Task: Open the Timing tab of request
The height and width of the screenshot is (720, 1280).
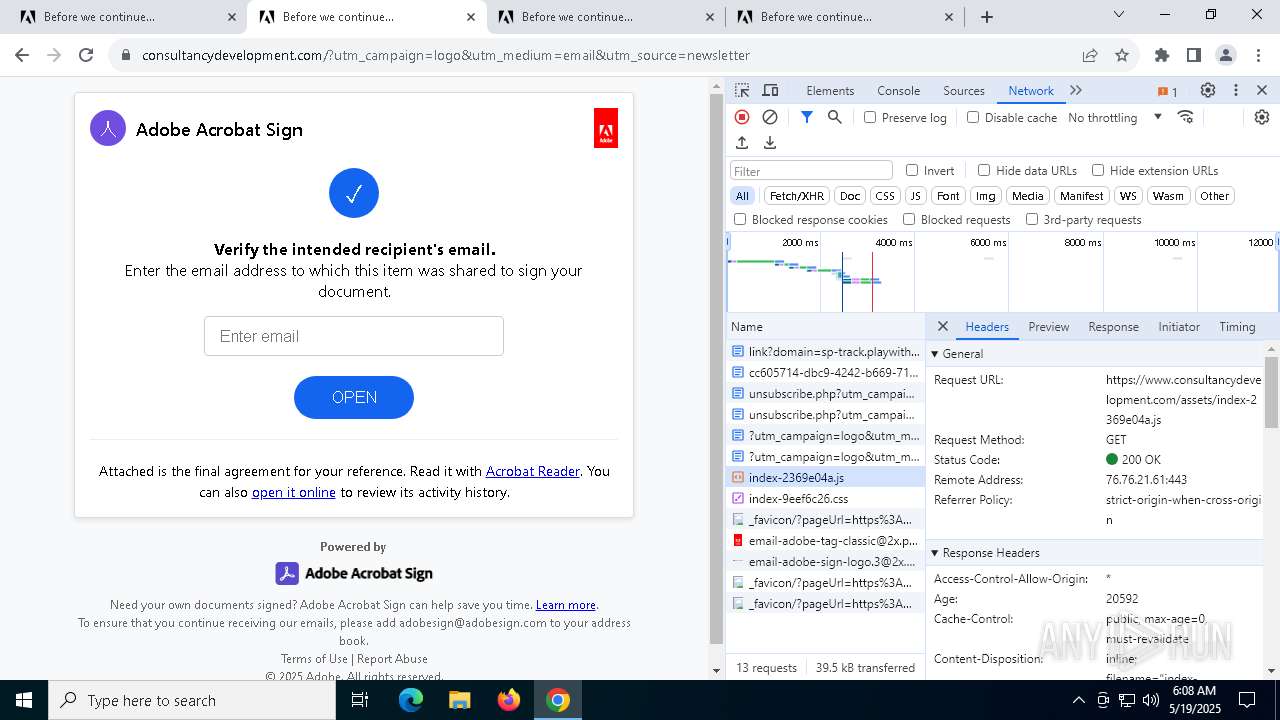Action: point(1237,326)
